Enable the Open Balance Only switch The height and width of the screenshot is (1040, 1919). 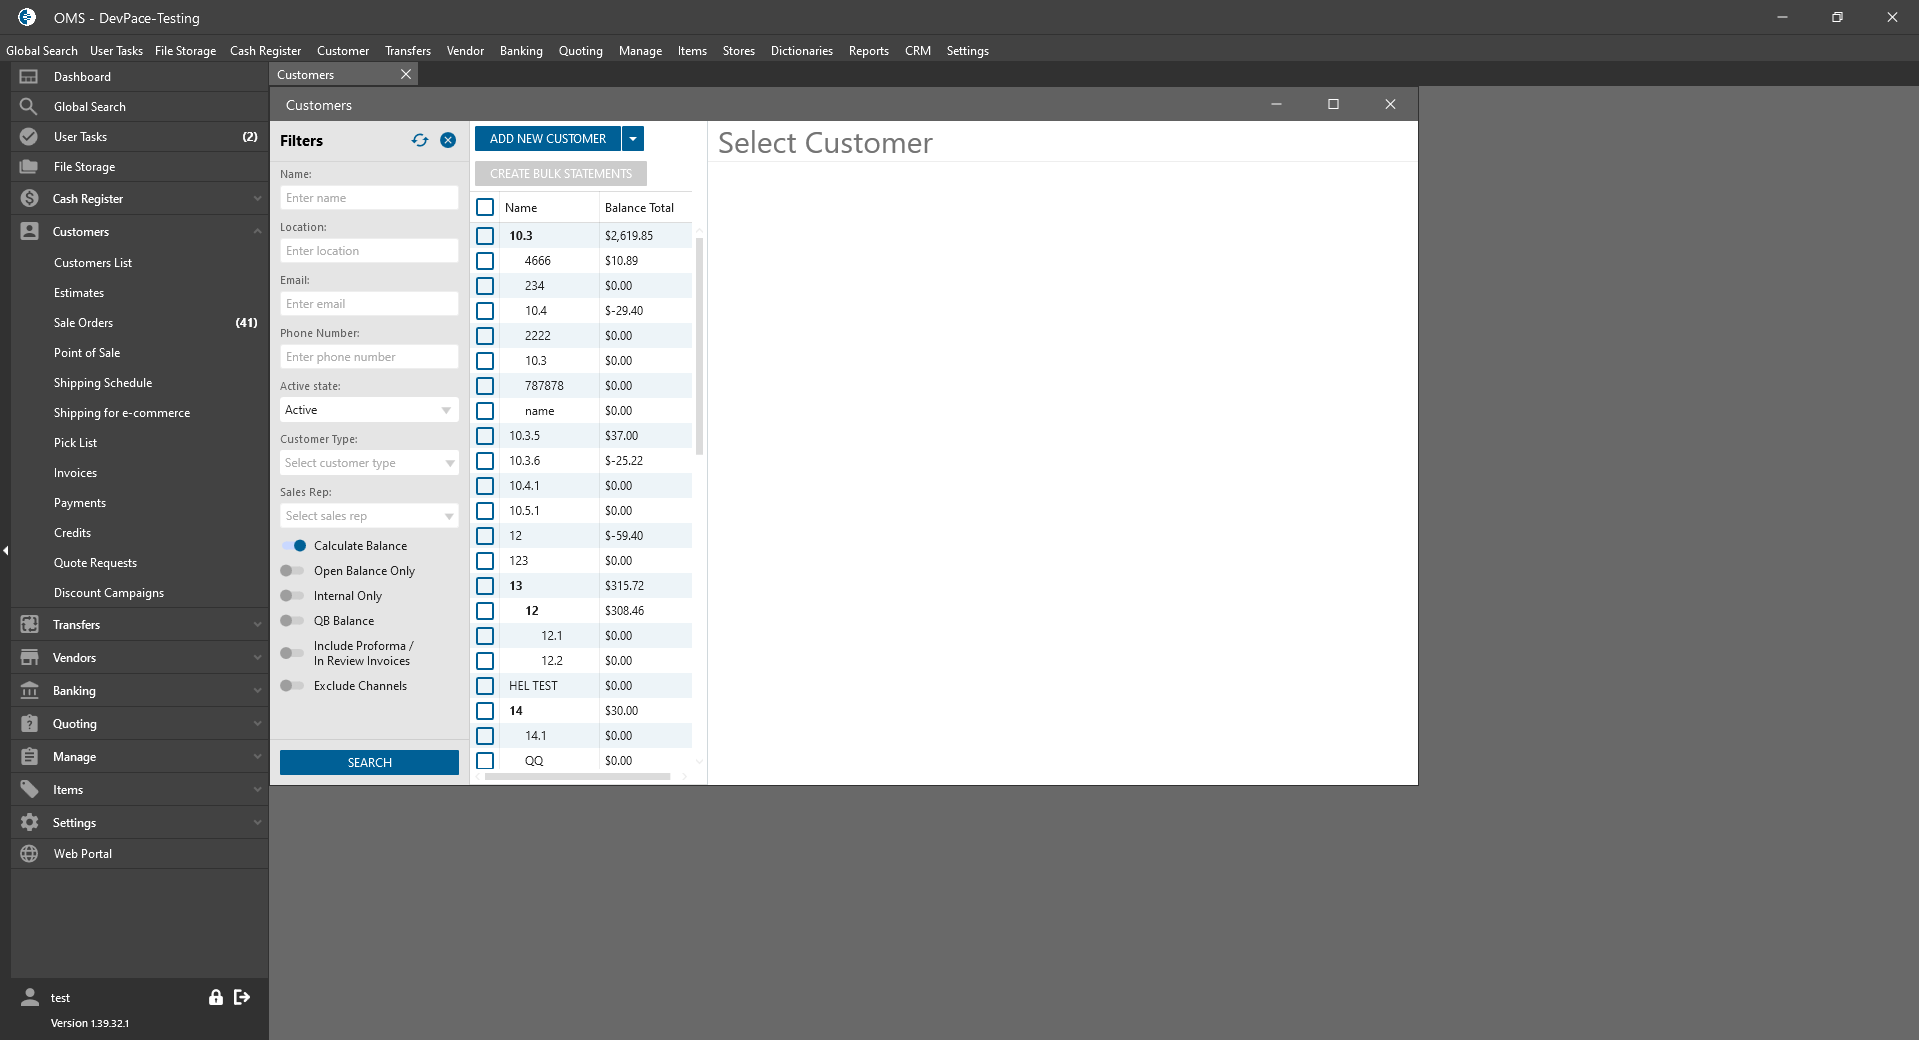[293, 571]
